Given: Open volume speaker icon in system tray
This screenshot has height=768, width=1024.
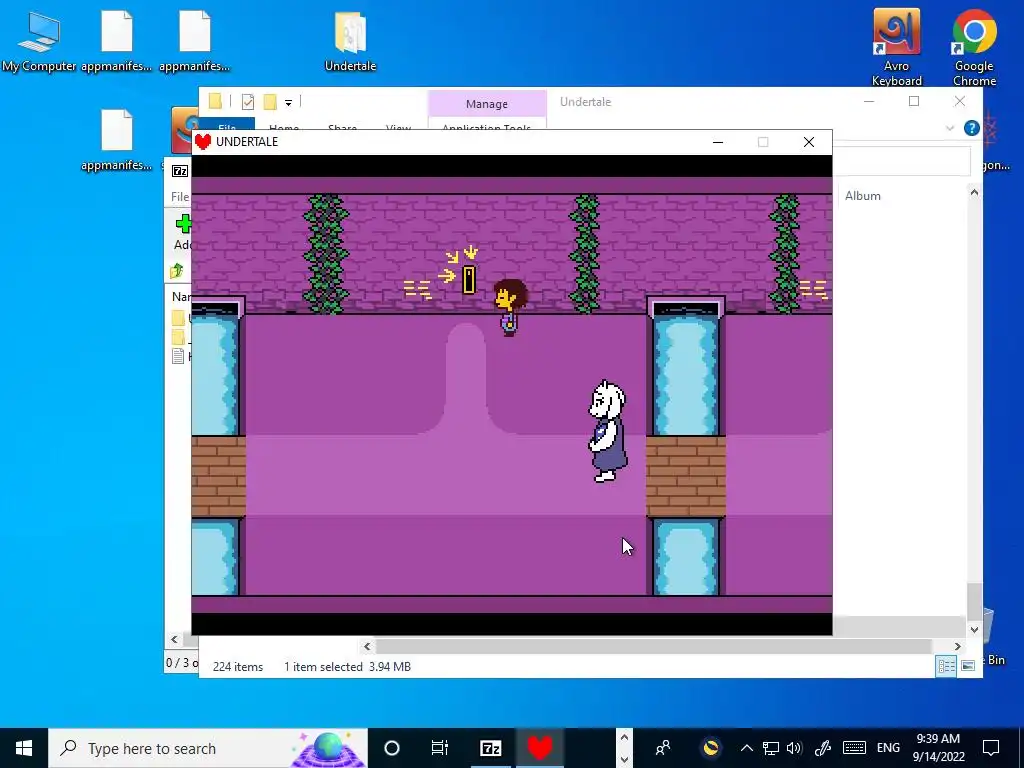Looking at the screenshot, I should [x=794, y=748].
